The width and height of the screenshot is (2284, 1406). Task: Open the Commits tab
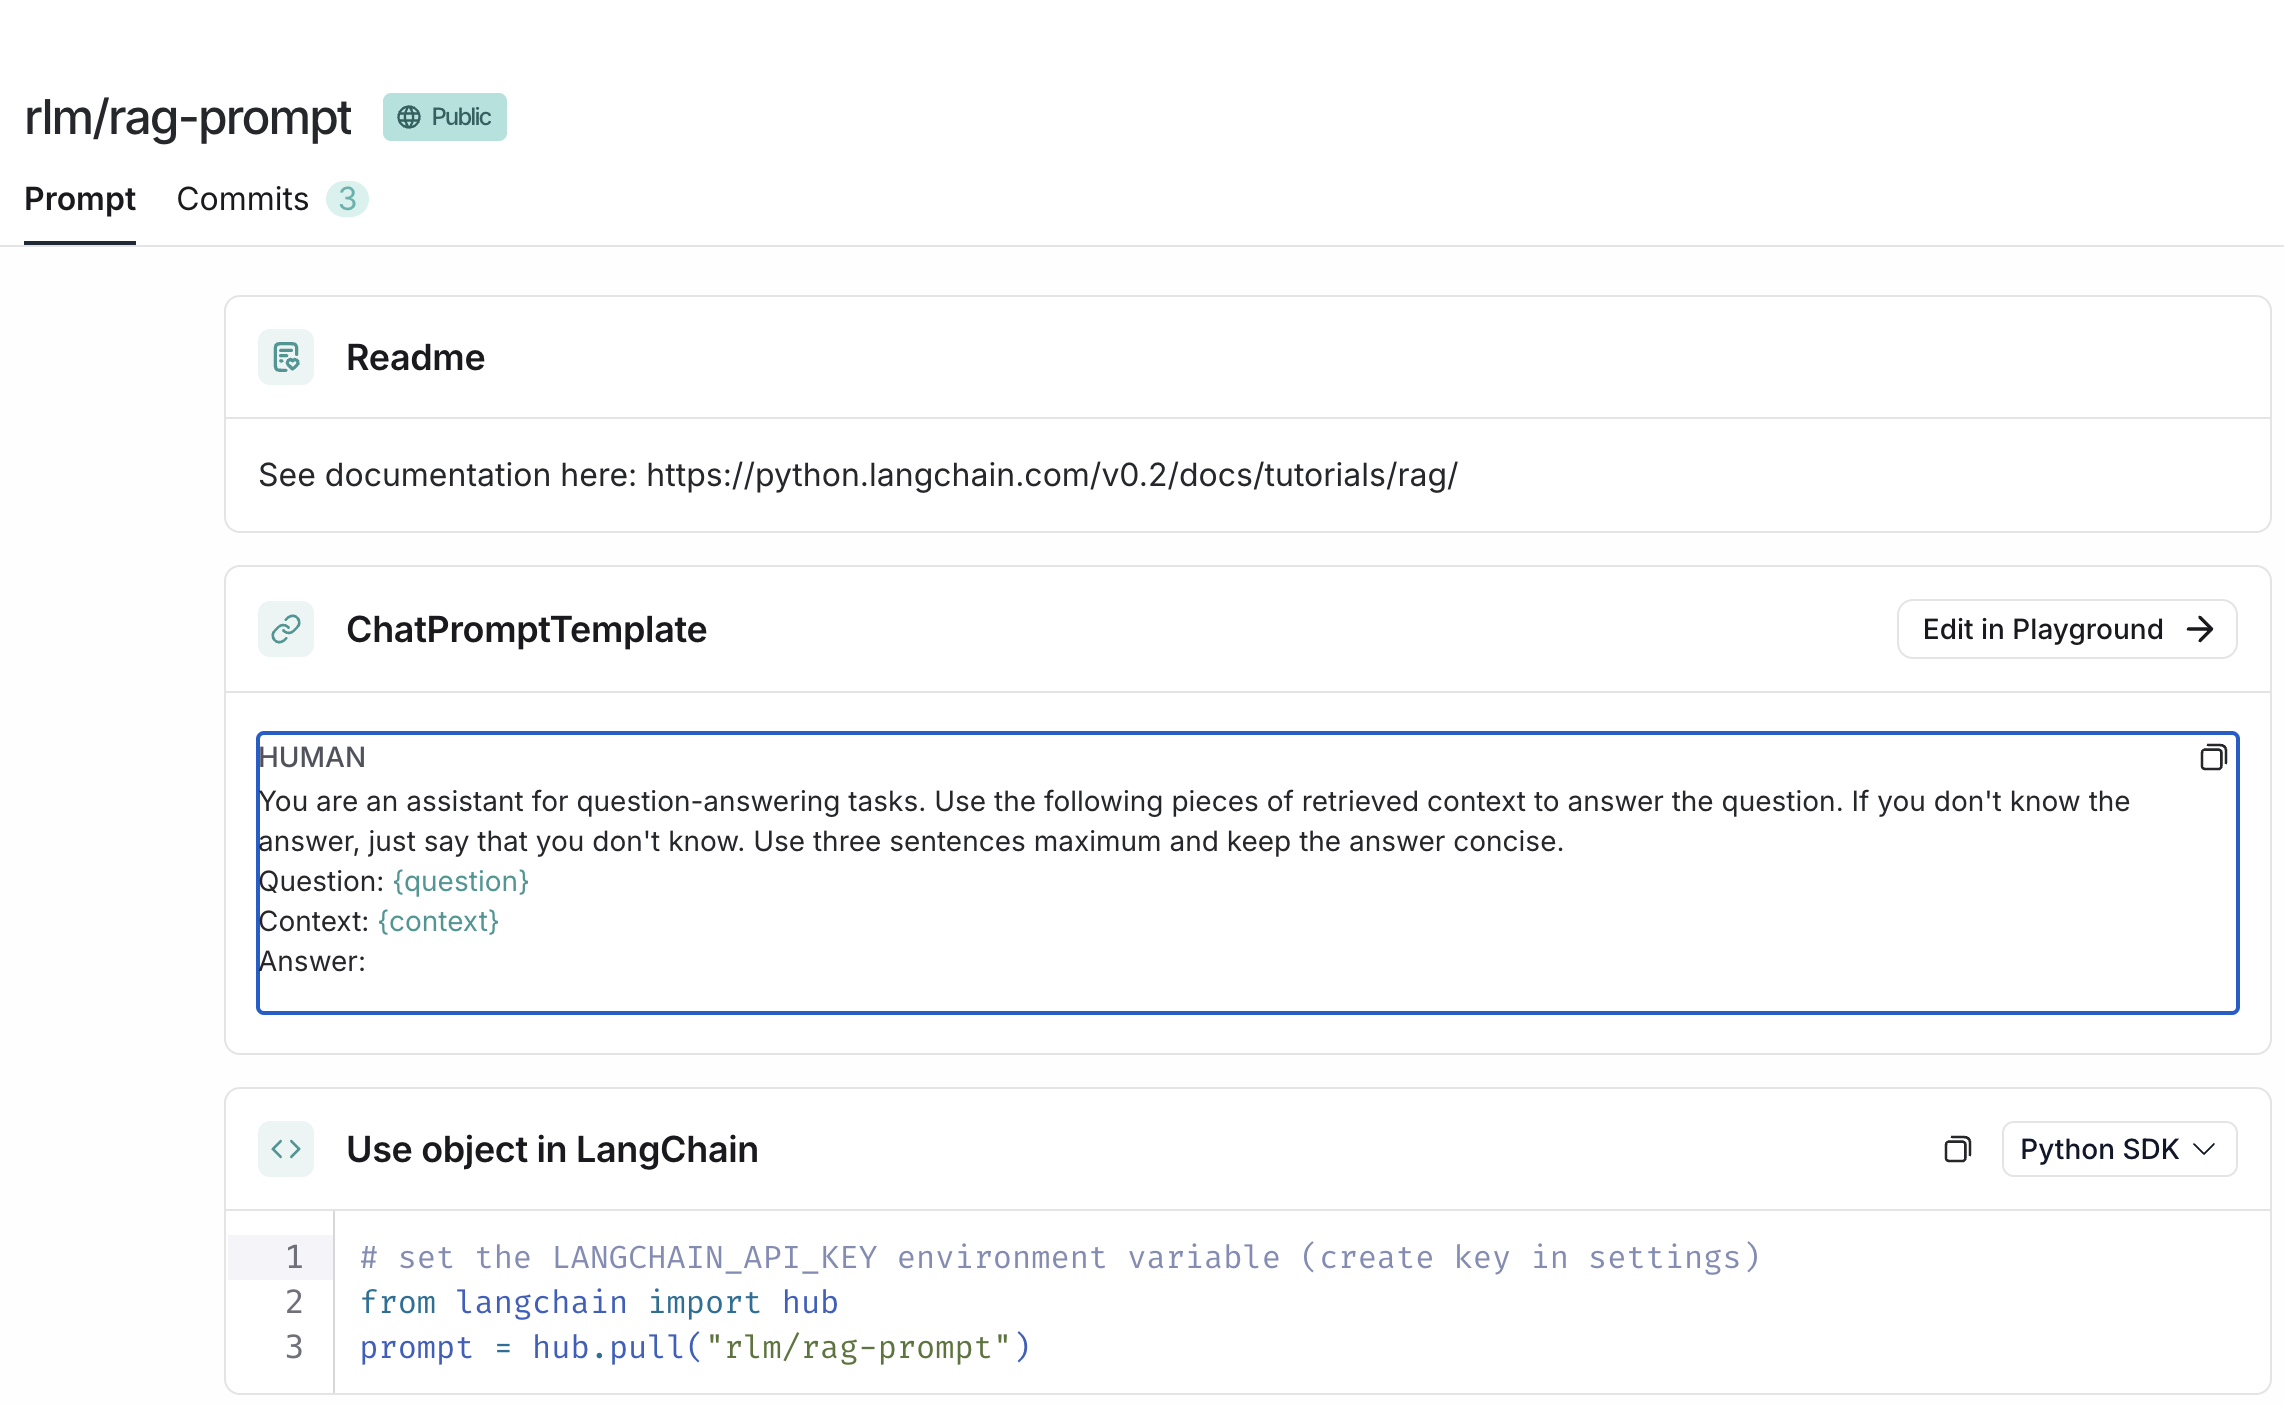point(243,199)
